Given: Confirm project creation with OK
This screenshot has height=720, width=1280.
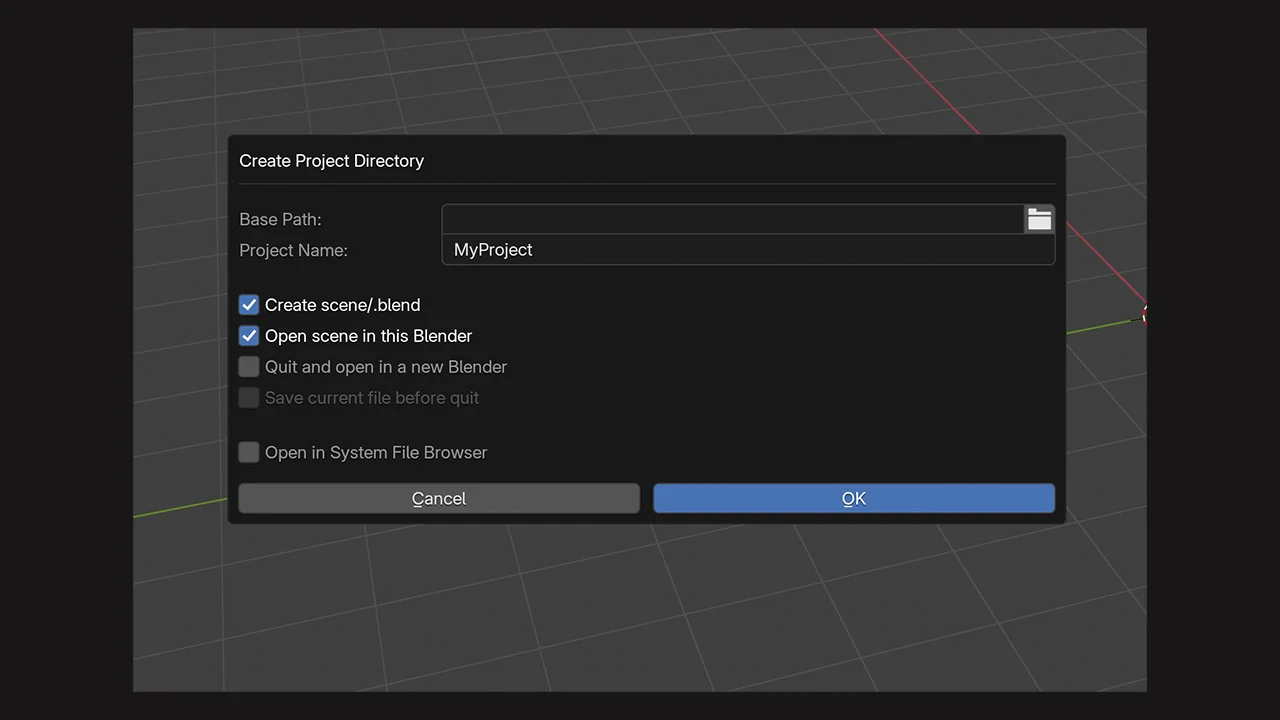Looking at the screenshot, I should point(853,498).
